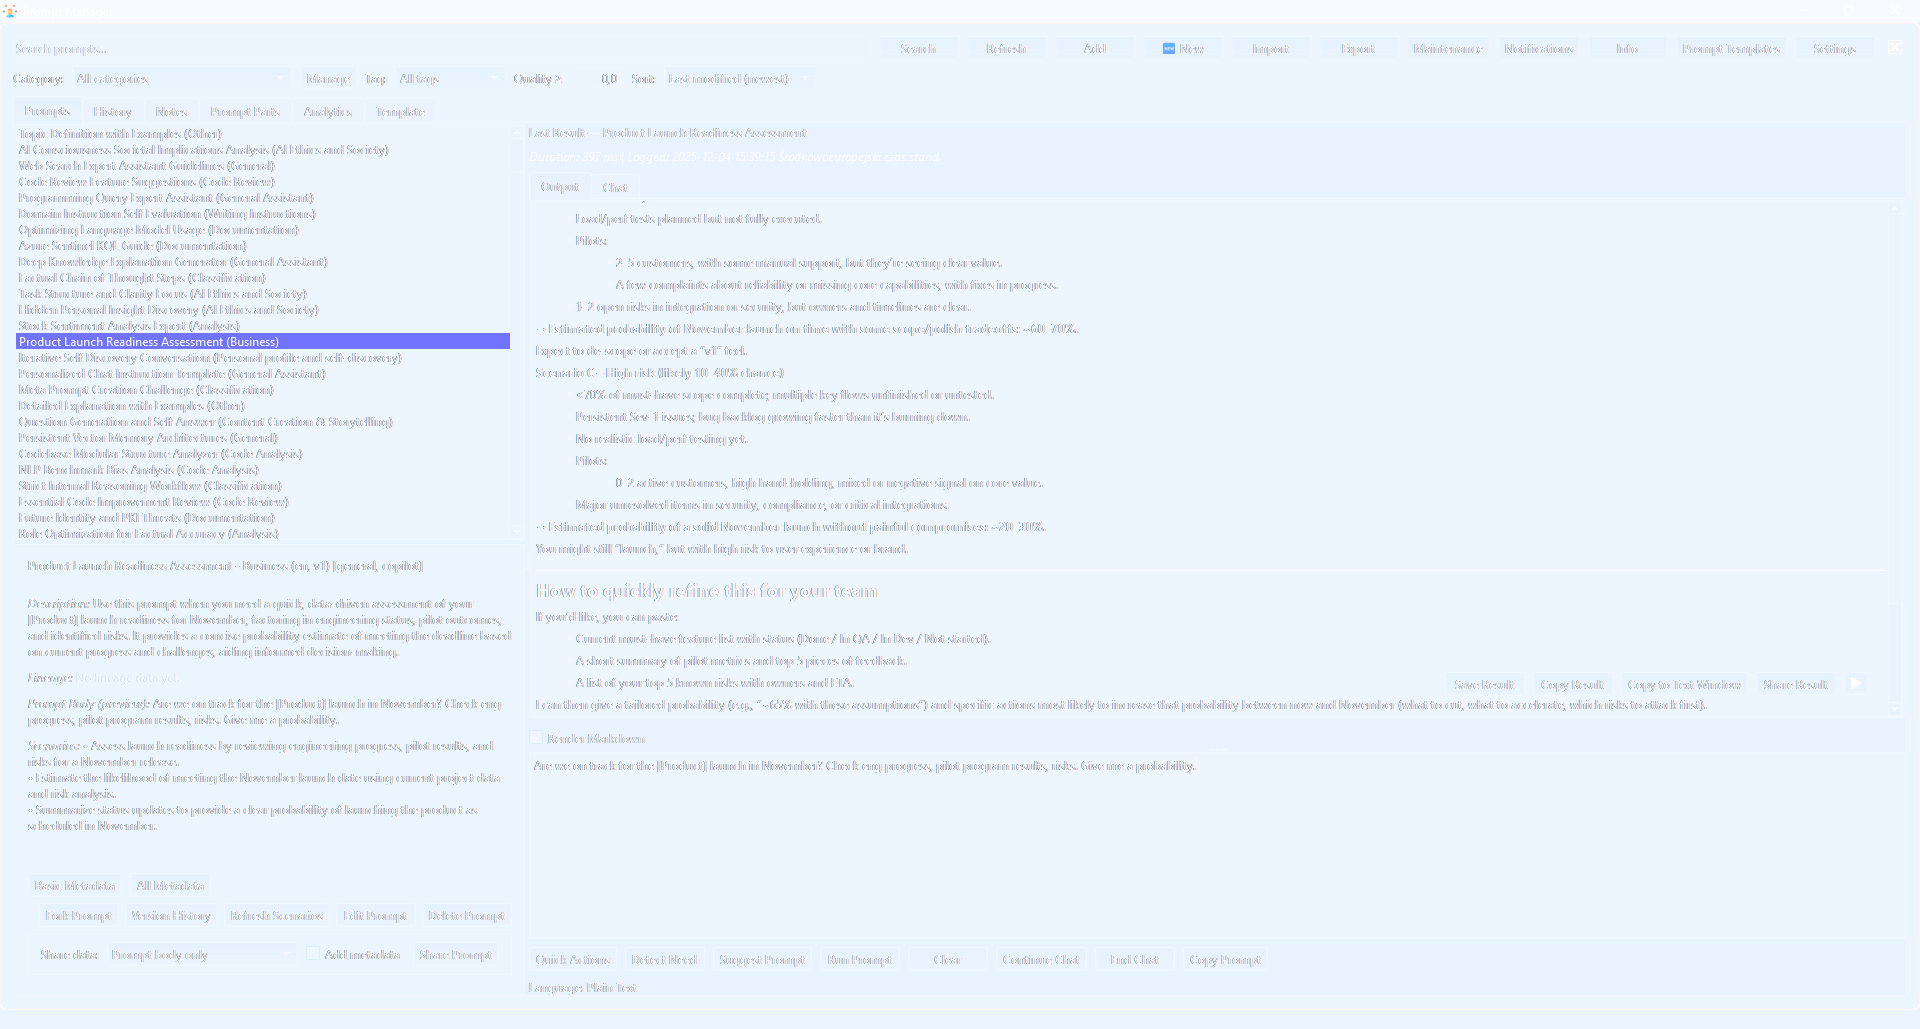1920x1029 pixels.
Task: Click the Export button
Action: coord(1358,48)
